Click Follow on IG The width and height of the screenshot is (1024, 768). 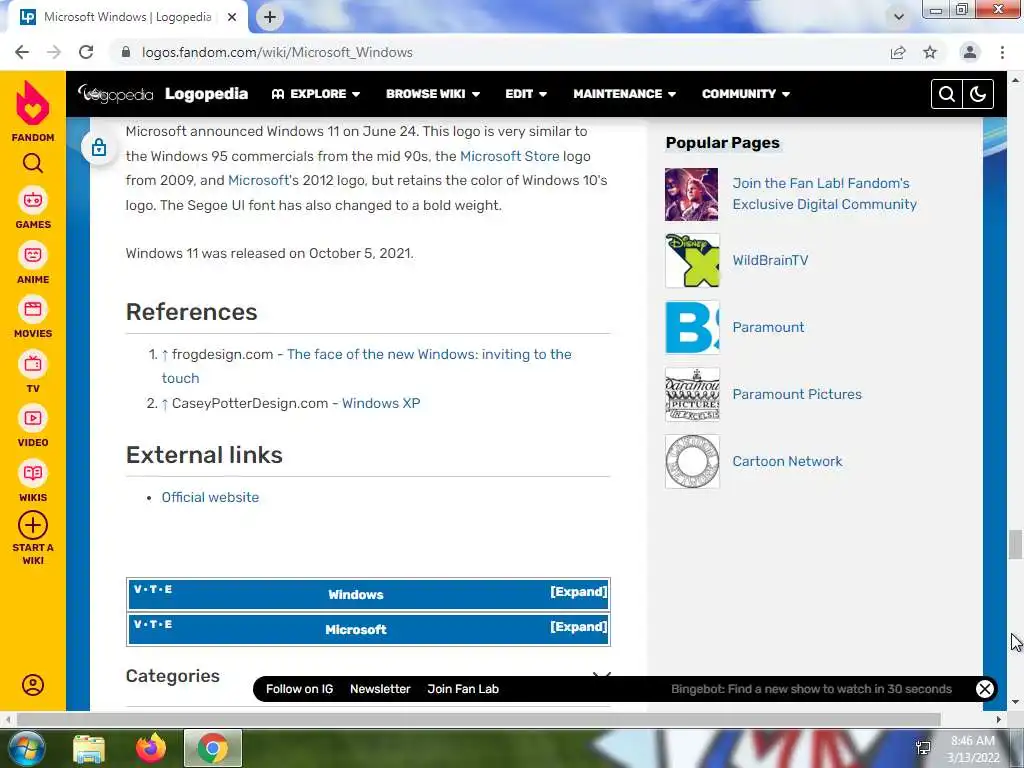pos(299,689)
